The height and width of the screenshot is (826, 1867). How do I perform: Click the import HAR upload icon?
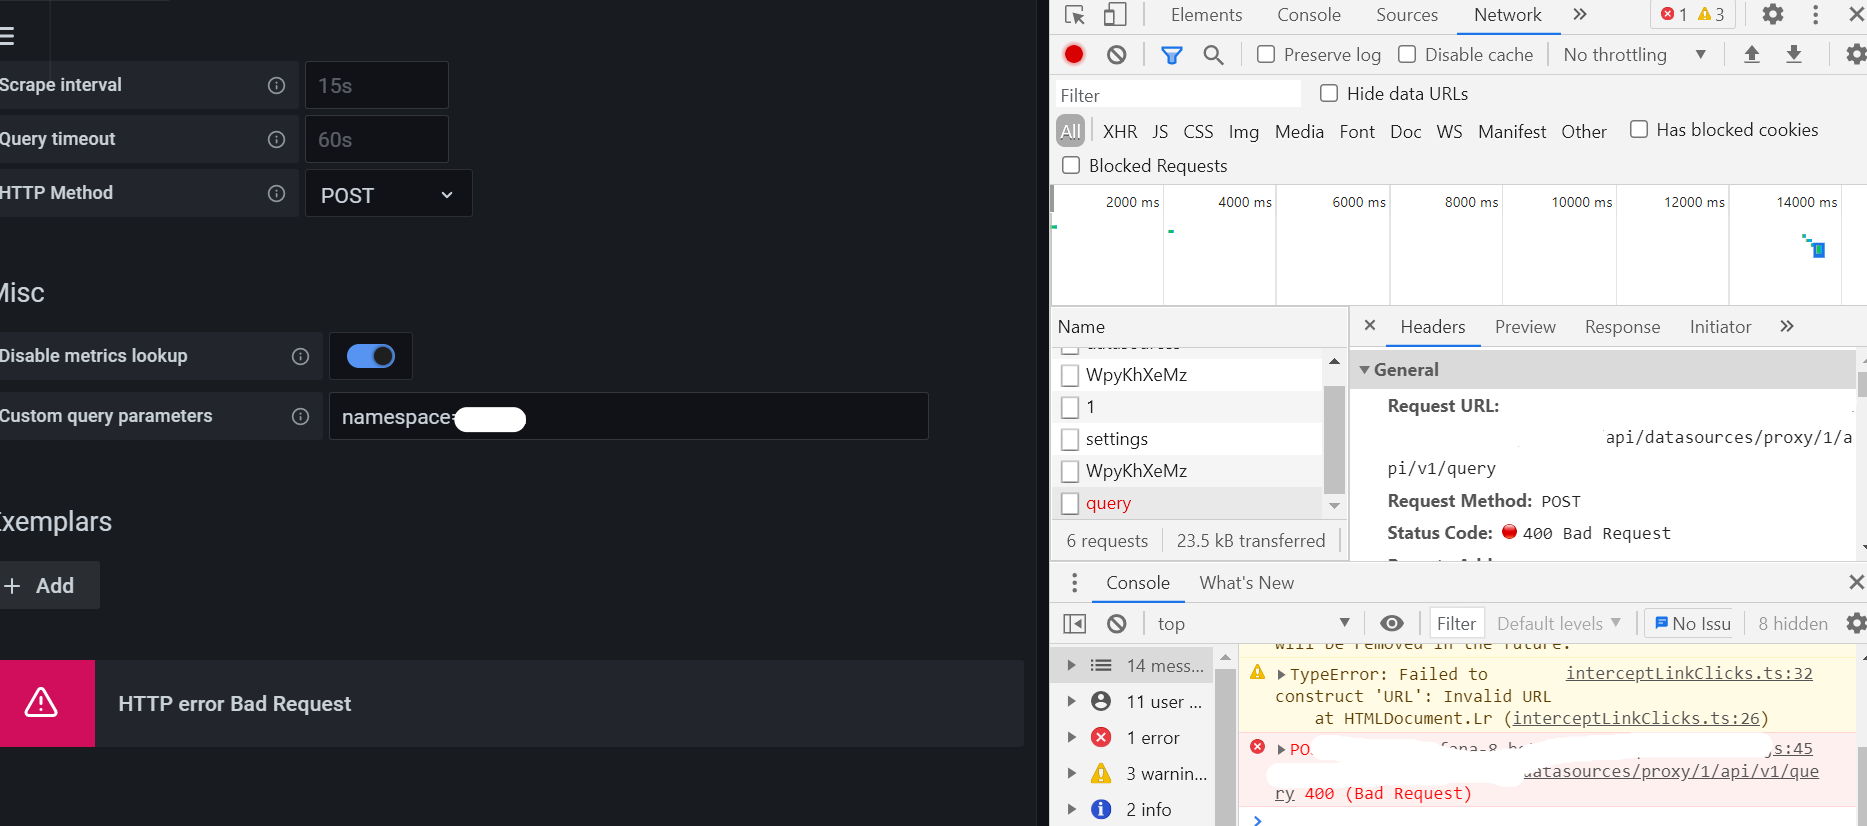[1752, 55]
